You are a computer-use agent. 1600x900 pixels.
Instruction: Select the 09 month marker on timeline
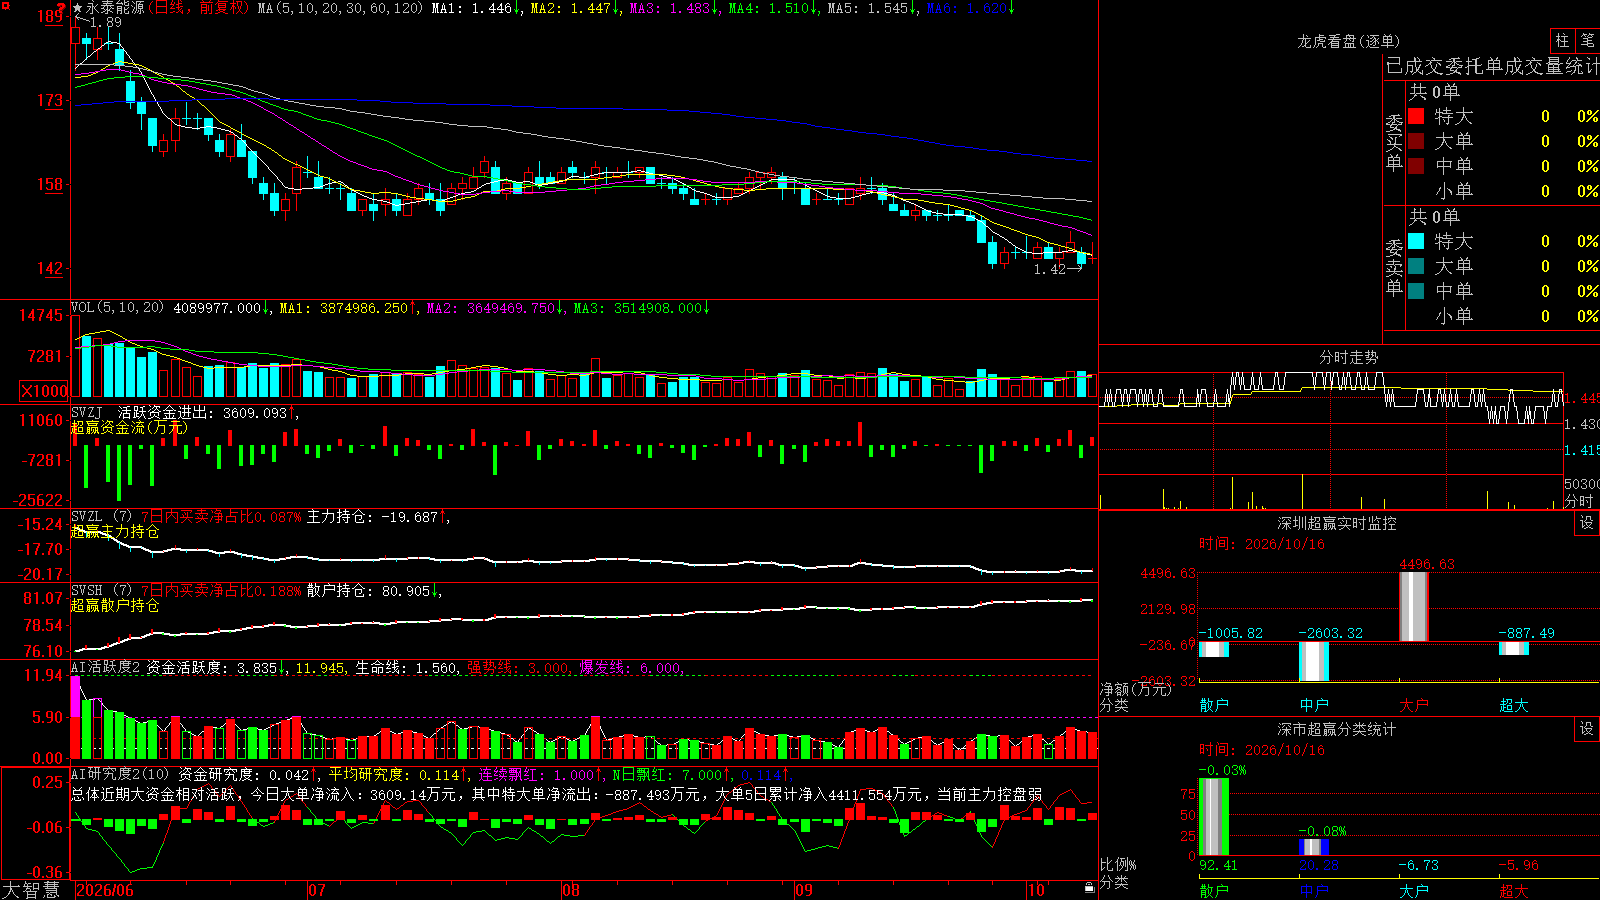803,890
